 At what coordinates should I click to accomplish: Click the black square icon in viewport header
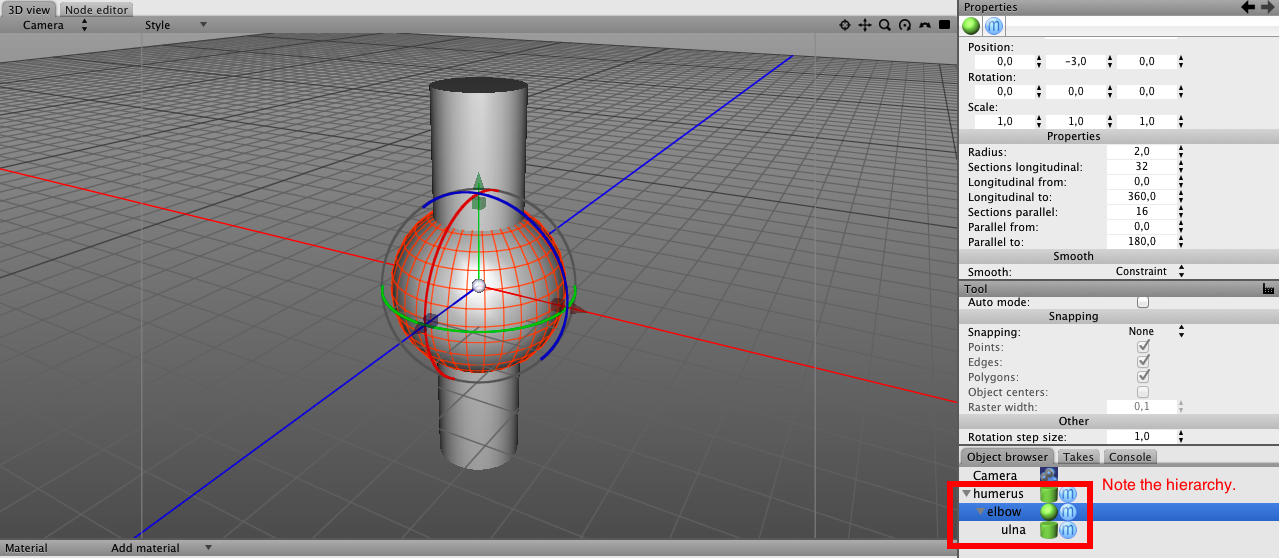pyautogui.click(x=945, y=25)
